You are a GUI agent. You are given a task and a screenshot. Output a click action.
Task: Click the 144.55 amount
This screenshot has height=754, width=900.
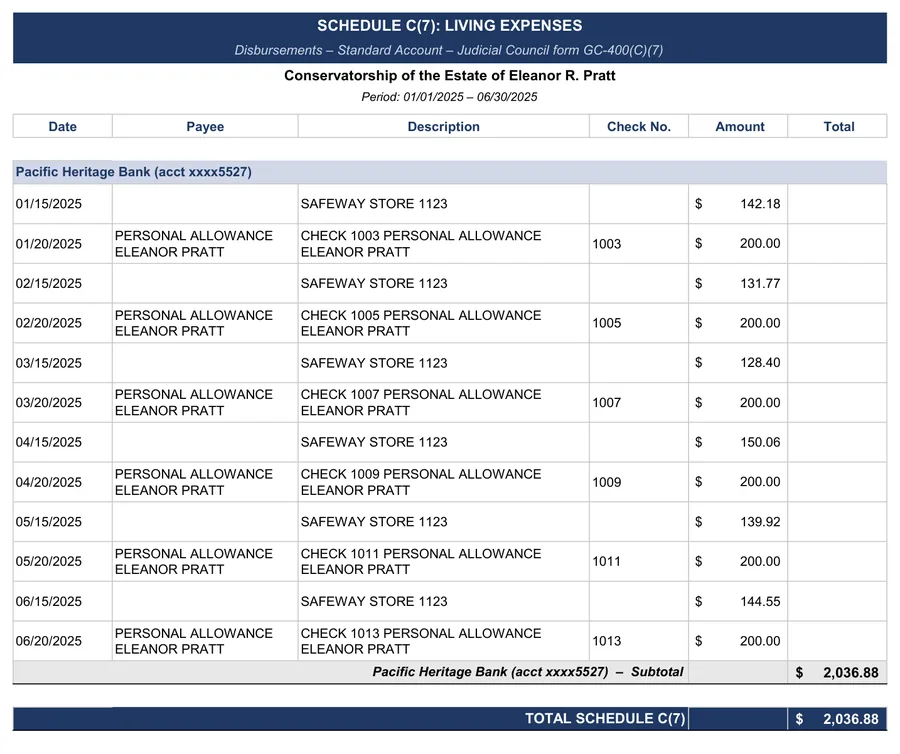pos(760,601)
